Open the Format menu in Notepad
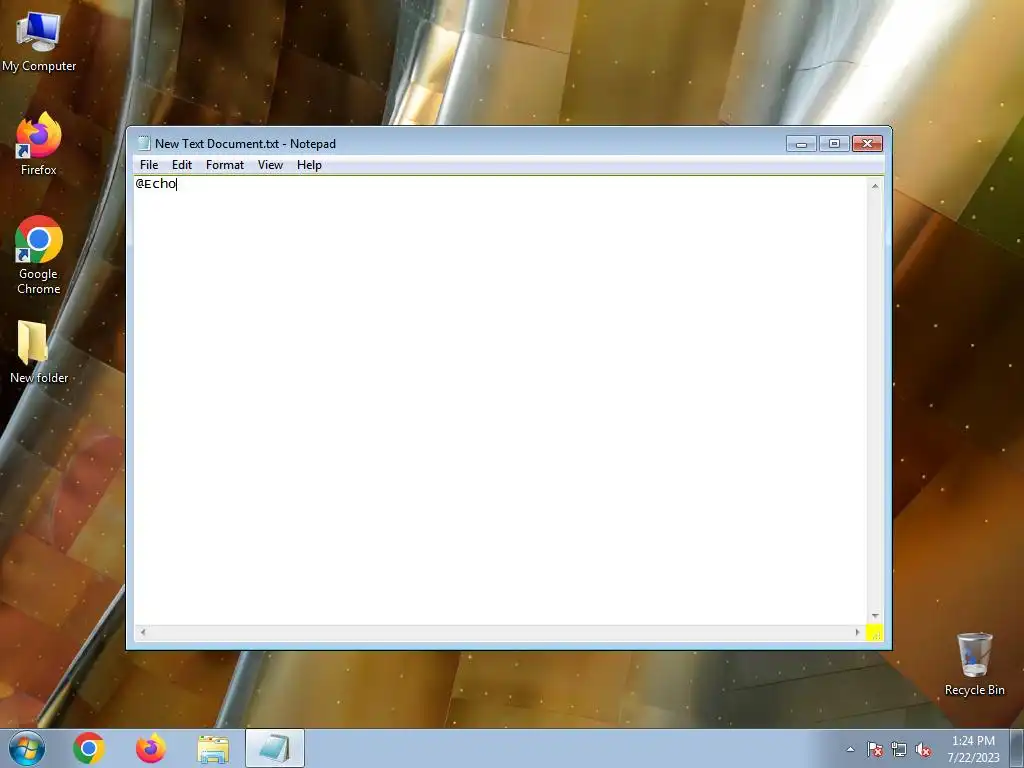This screenshot has width=1024, height=768. pos(225,165)
